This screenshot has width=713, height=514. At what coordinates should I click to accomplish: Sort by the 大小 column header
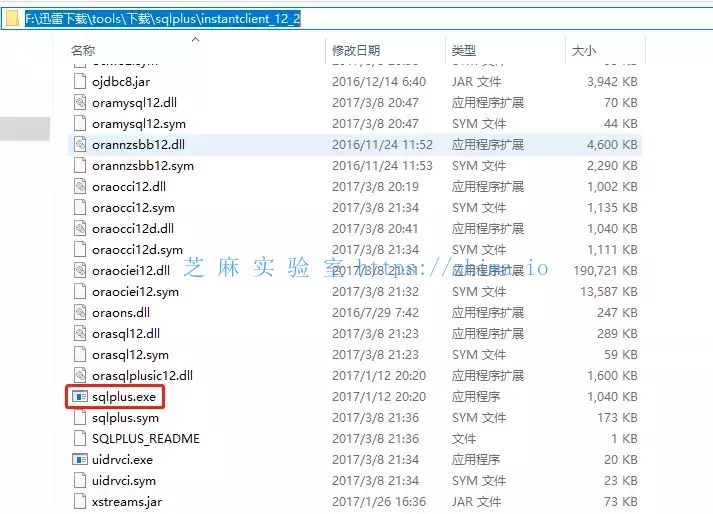click(x=583, y=50)
